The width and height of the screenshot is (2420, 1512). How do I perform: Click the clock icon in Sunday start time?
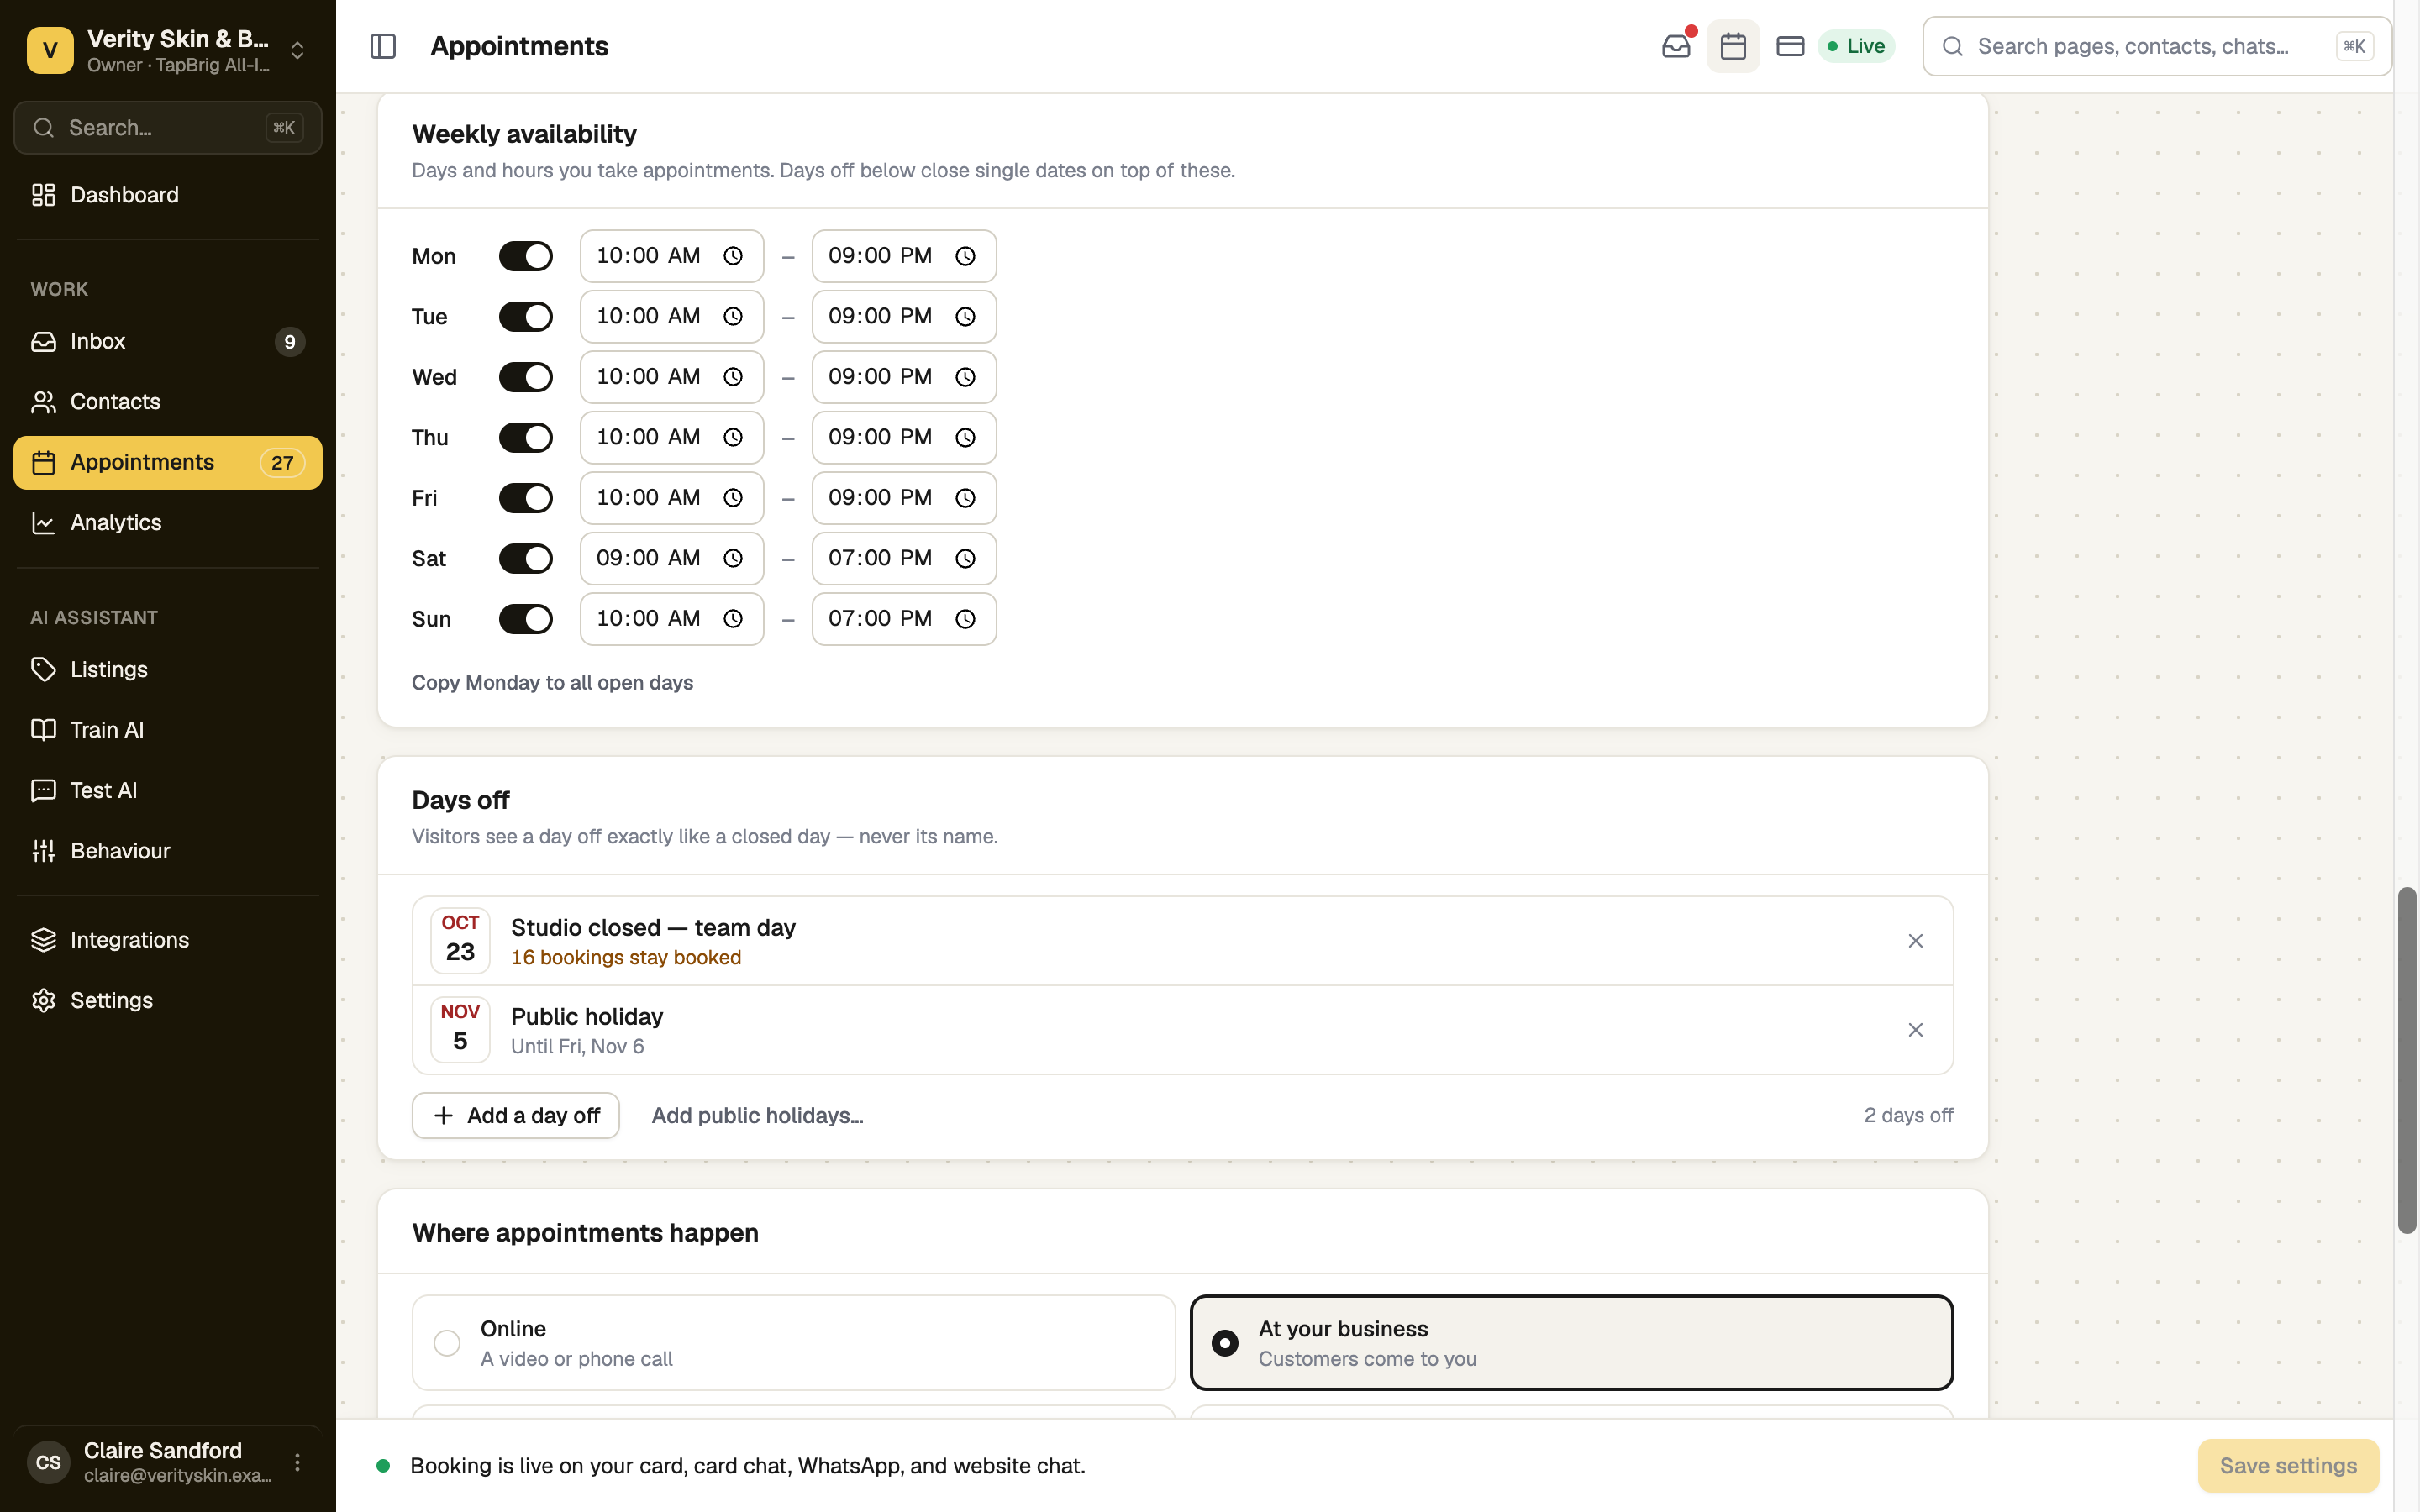(x=733, y=619)
